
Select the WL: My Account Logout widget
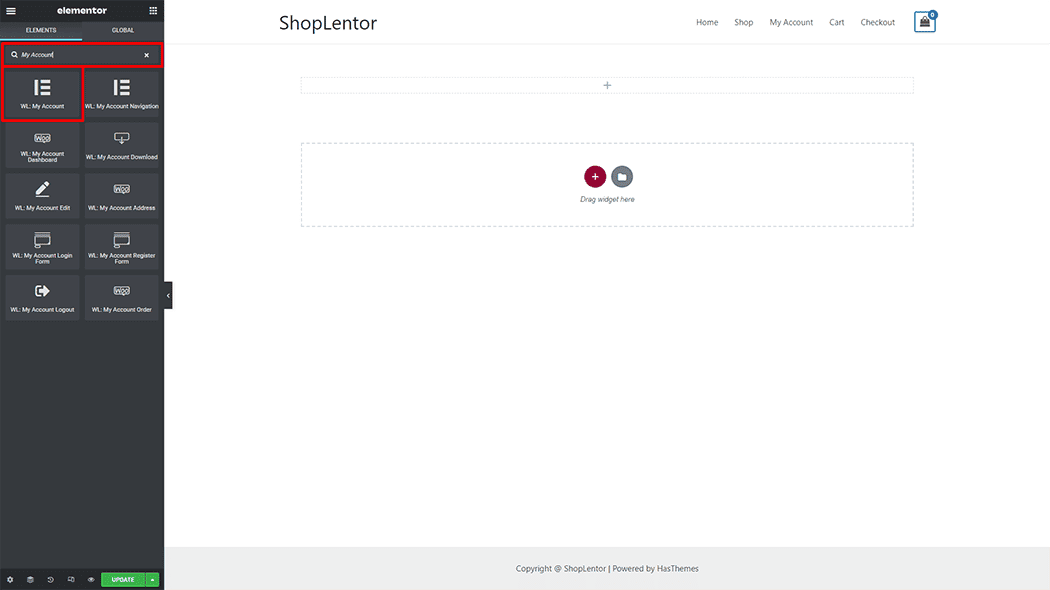[x=42, y=297]
